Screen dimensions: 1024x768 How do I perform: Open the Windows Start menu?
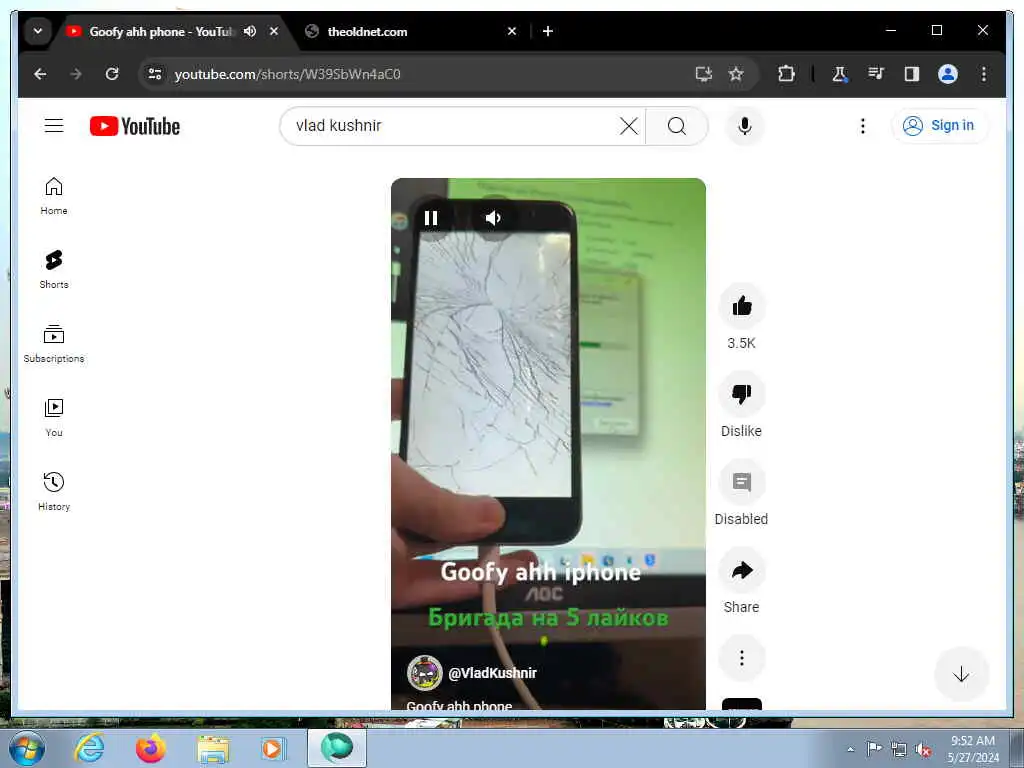coord(27,749)
